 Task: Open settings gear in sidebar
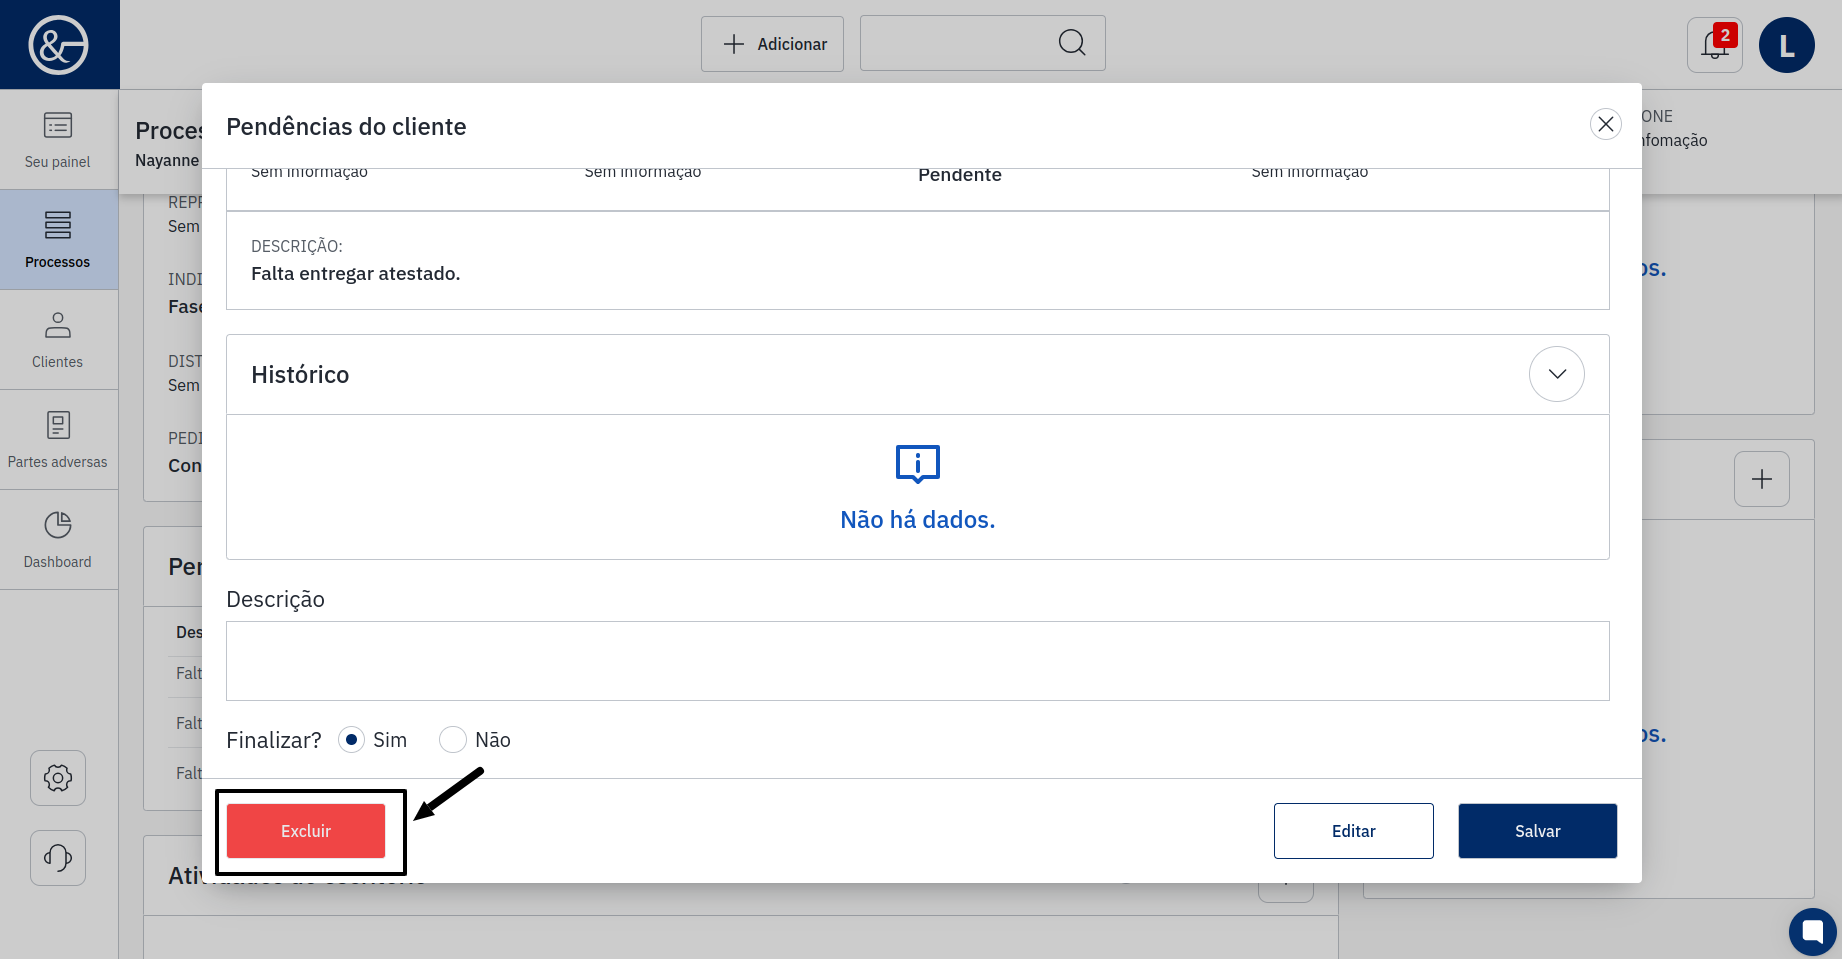point(58,778)
